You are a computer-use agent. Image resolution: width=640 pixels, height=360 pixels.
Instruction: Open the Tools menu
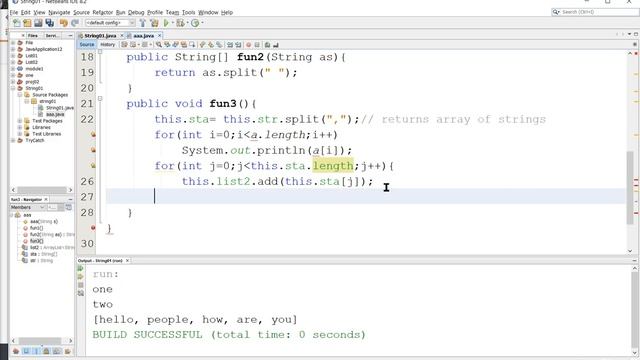[x=188, y=12]
